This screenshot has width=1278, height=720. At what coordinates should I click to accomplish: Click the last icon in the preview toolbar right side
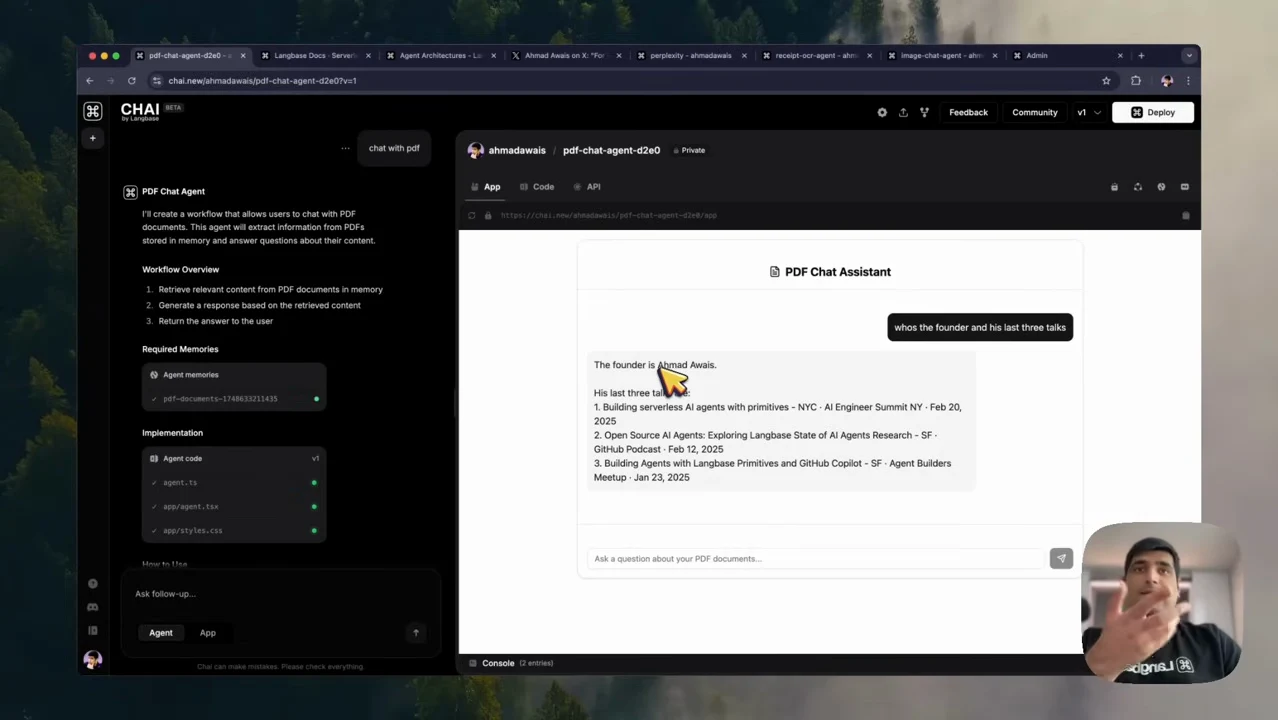click(x=1185, y=187)
